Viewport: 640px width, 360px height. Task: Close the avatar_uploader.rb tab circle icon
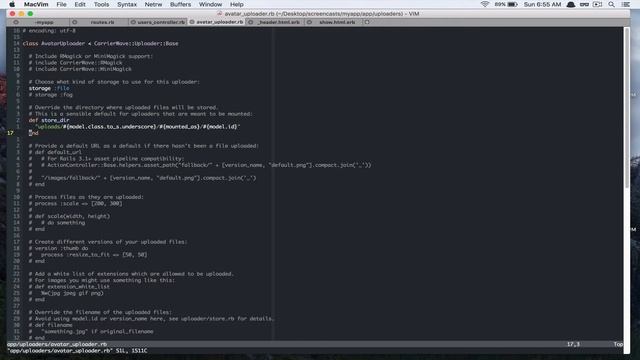192,22
